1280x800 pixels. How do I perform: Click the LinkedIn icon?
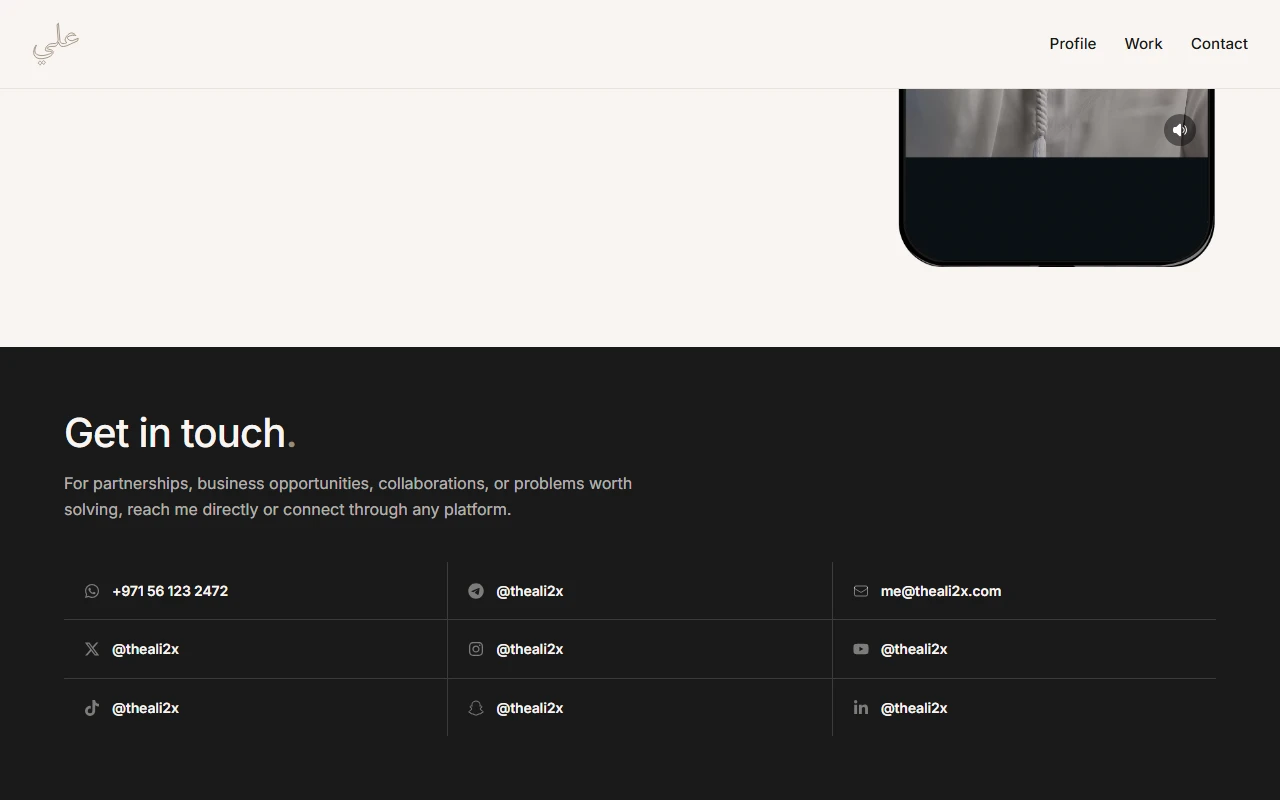click(x=861, y=708)
